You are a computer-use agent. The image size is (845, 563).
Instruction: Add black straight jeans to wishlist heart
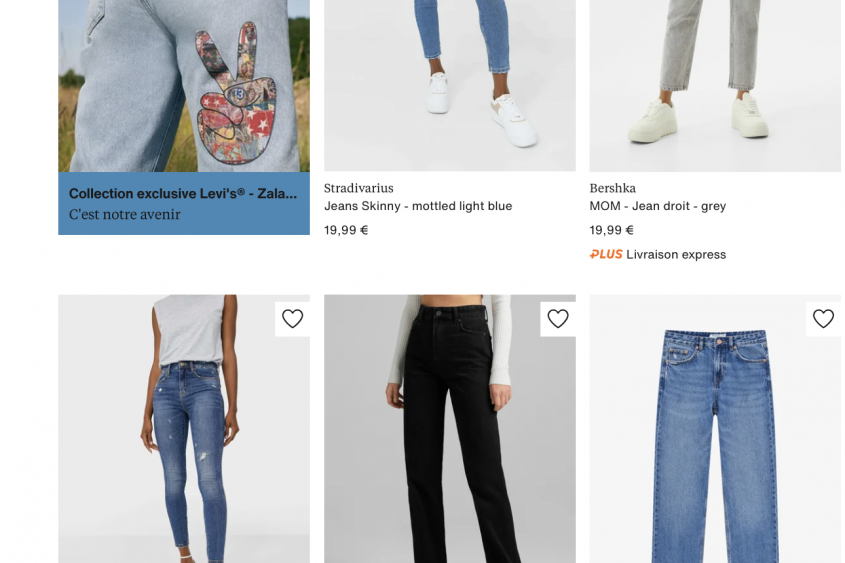pyautogui.click(x=558, y=319)
